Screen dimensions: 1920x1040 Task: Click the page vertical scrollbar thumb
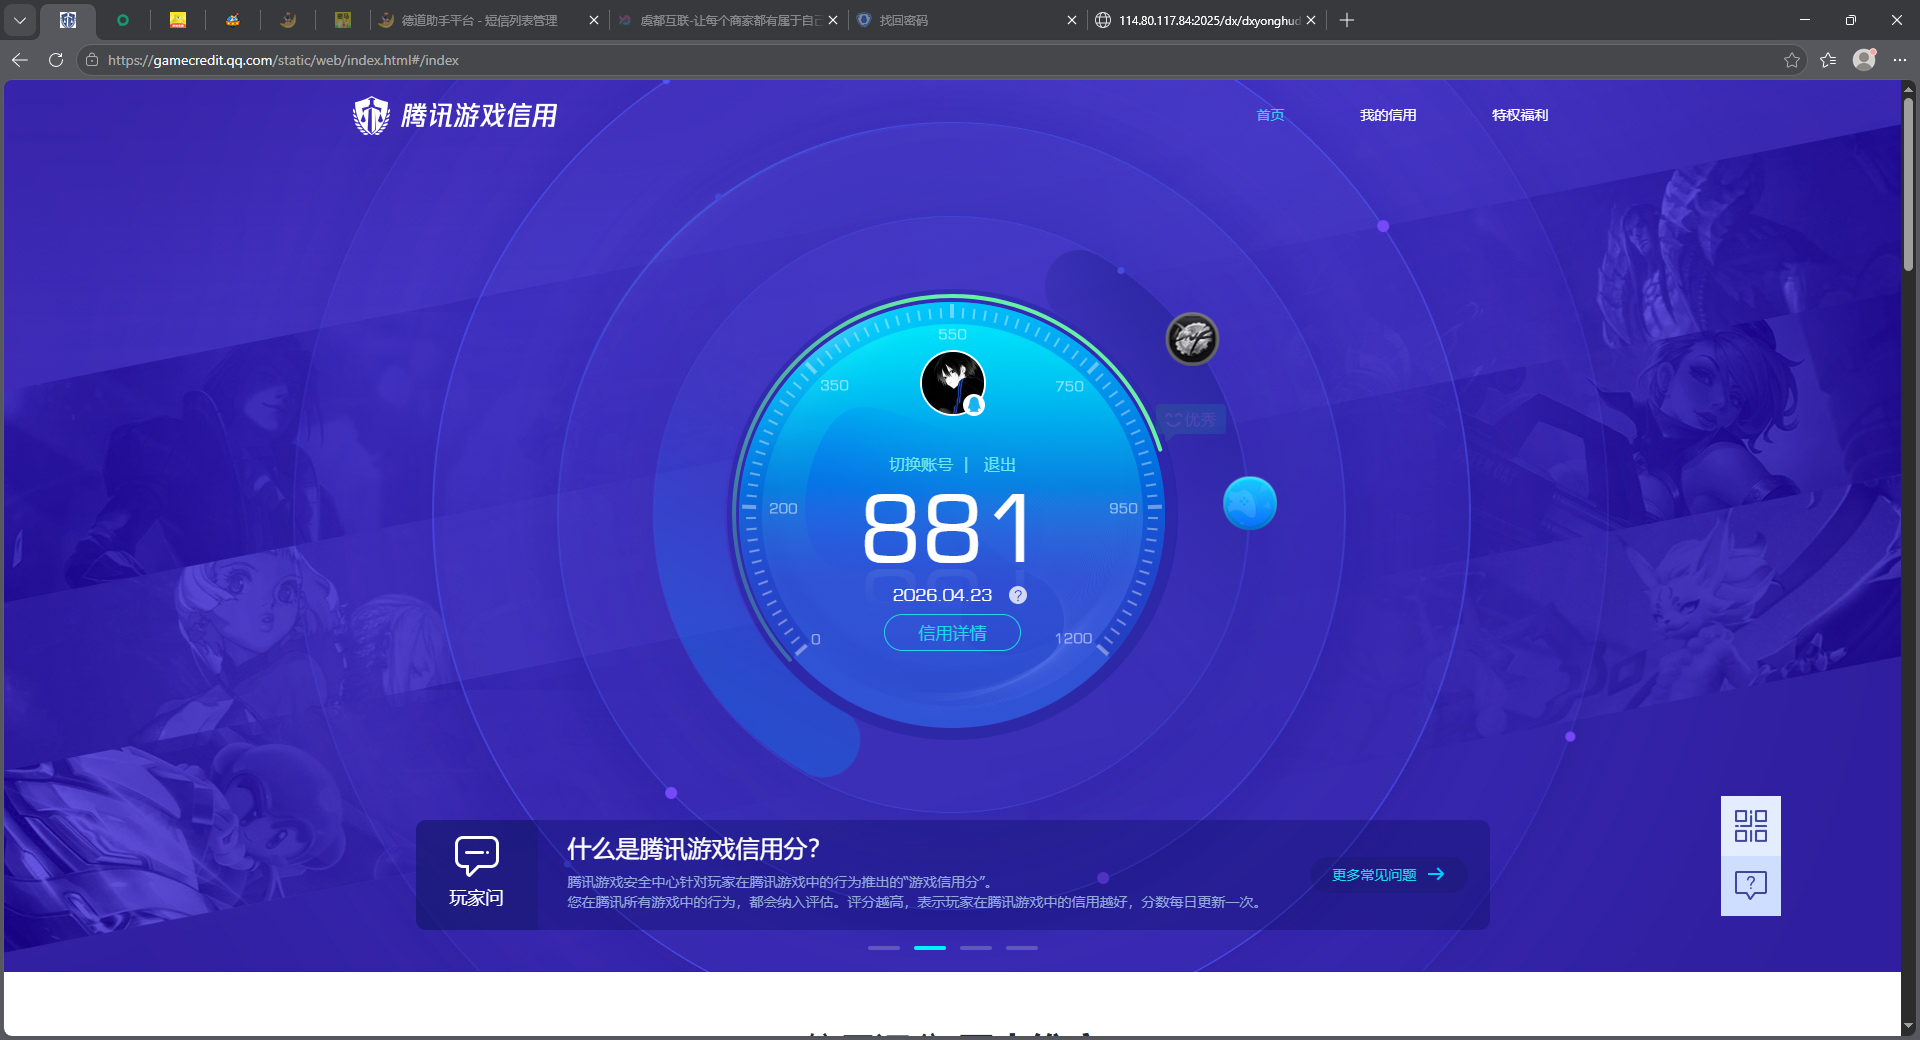[1909, 184]
